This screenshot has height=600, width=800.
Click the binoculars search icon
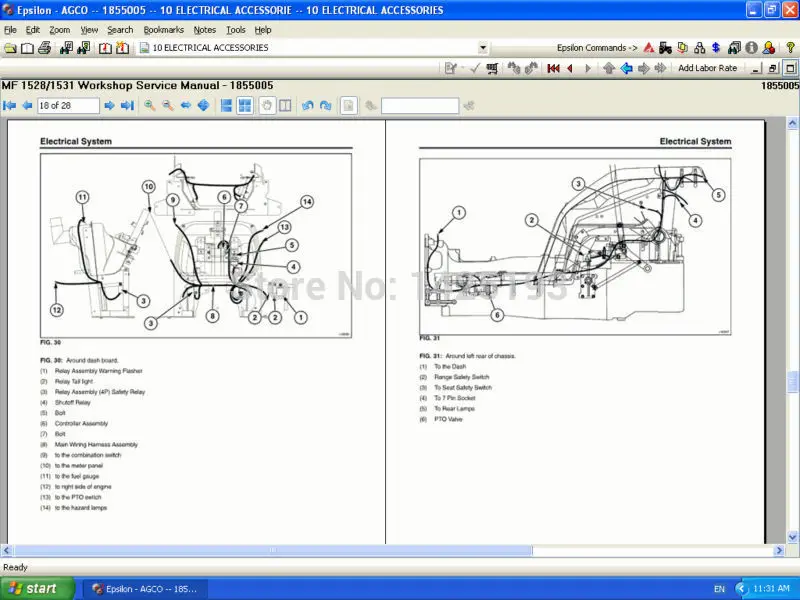pyautogui.click(x=734, y=47)
